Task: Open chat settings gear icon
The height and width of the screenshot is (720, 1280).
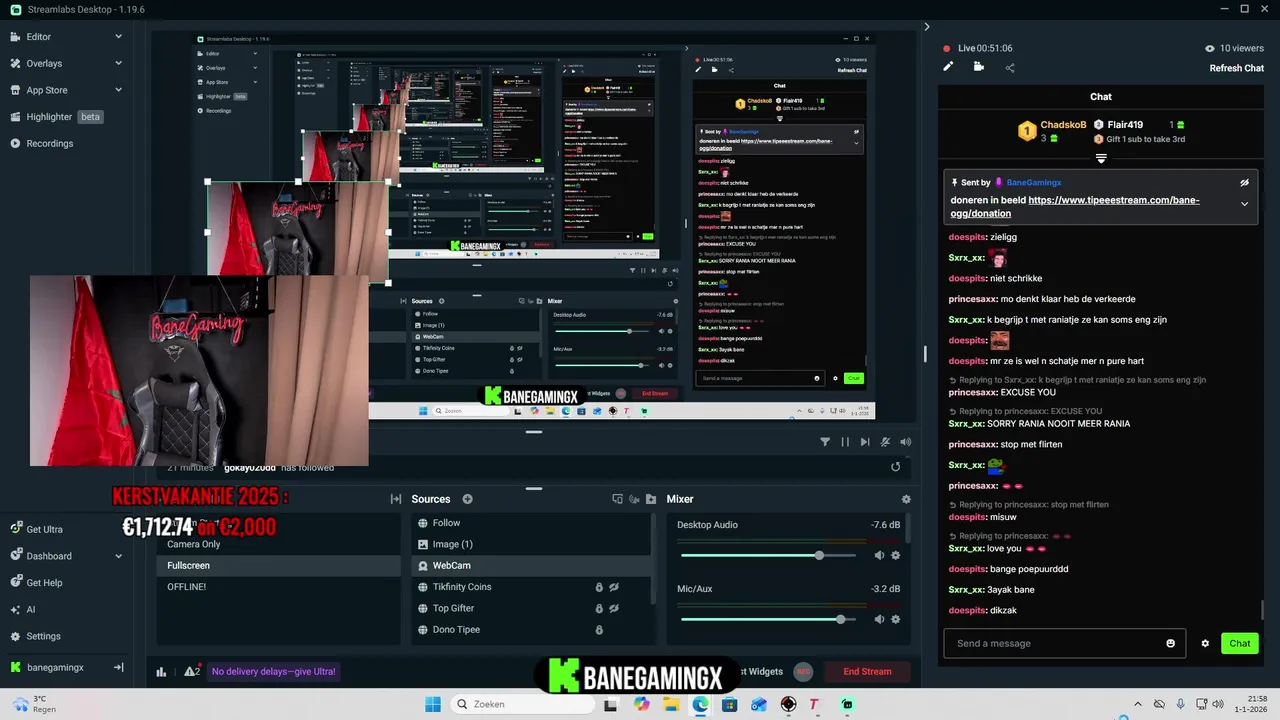Action: tap(1205, 643)
